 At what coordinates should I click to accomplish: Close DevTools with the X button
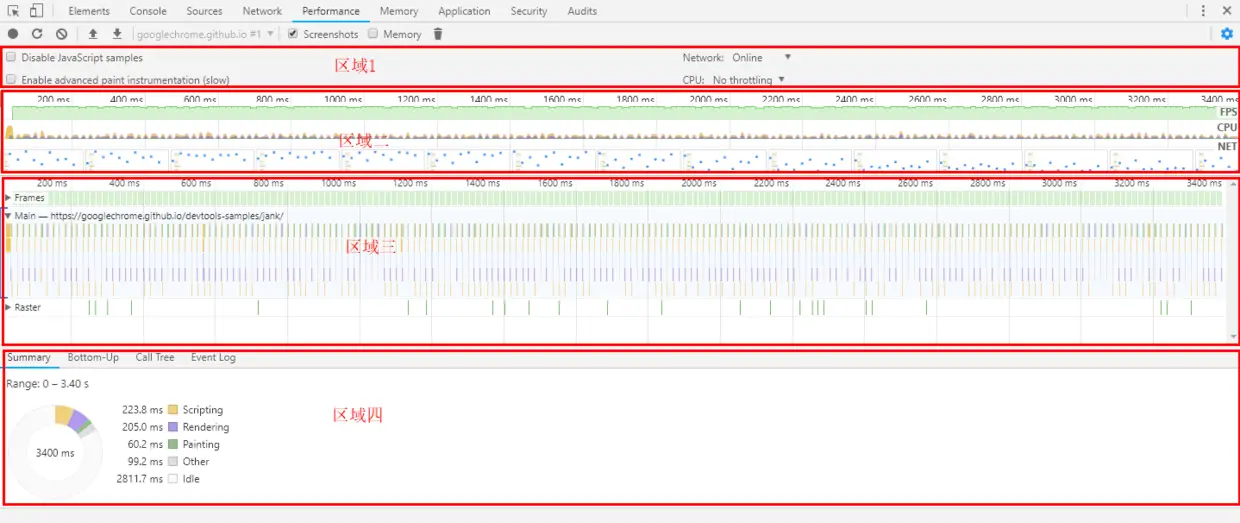coord(1228,11)
